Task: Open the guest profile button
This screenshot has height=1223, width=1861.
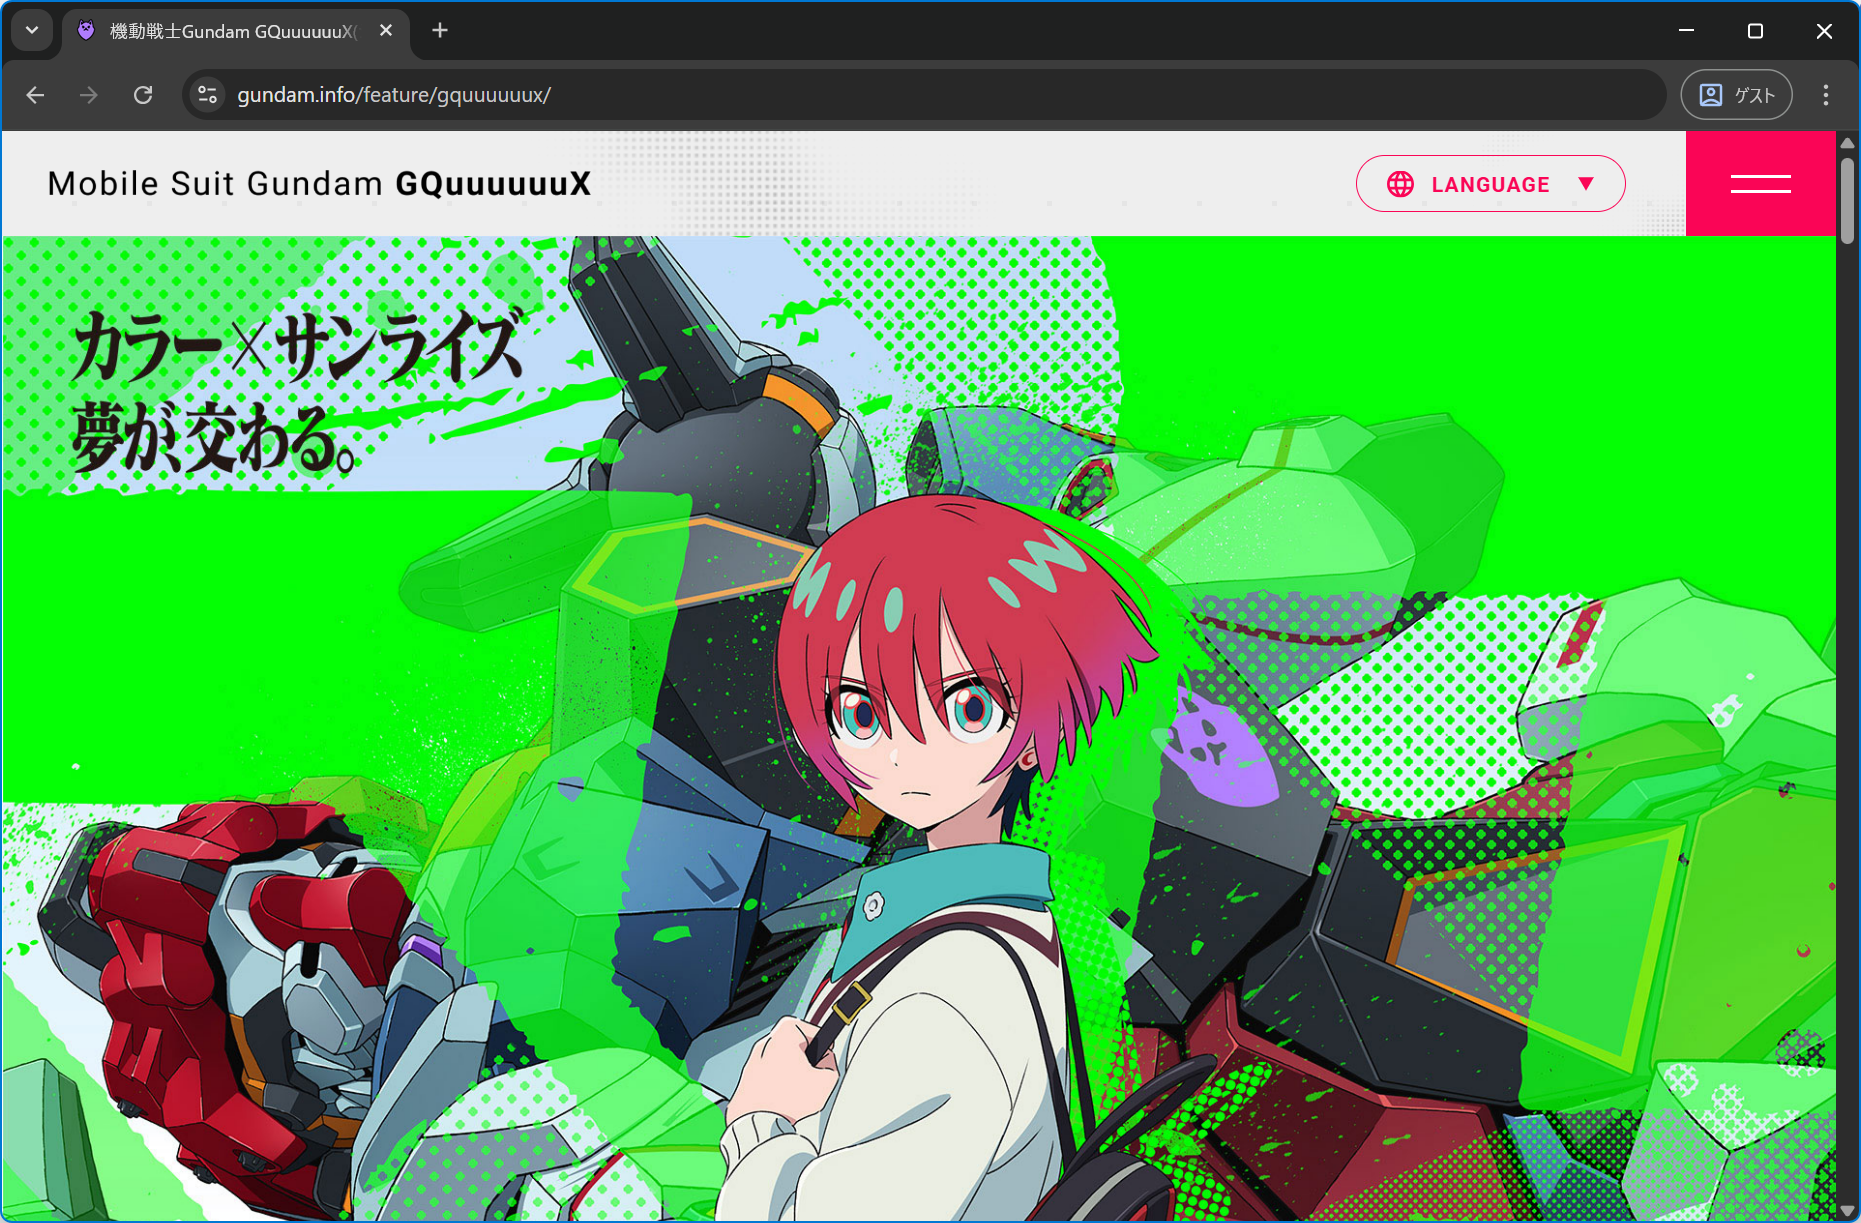Action: click(1737, 95)
